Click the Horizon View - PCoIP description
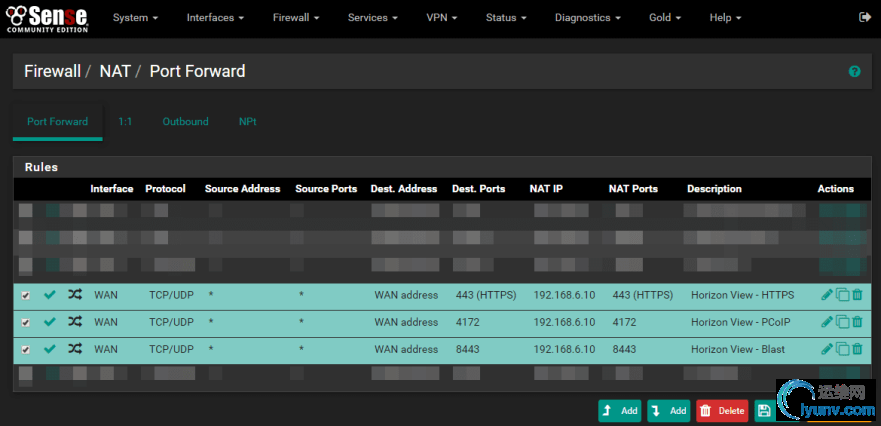Screen dimensions: 881x426 click(x=741, y=322)
